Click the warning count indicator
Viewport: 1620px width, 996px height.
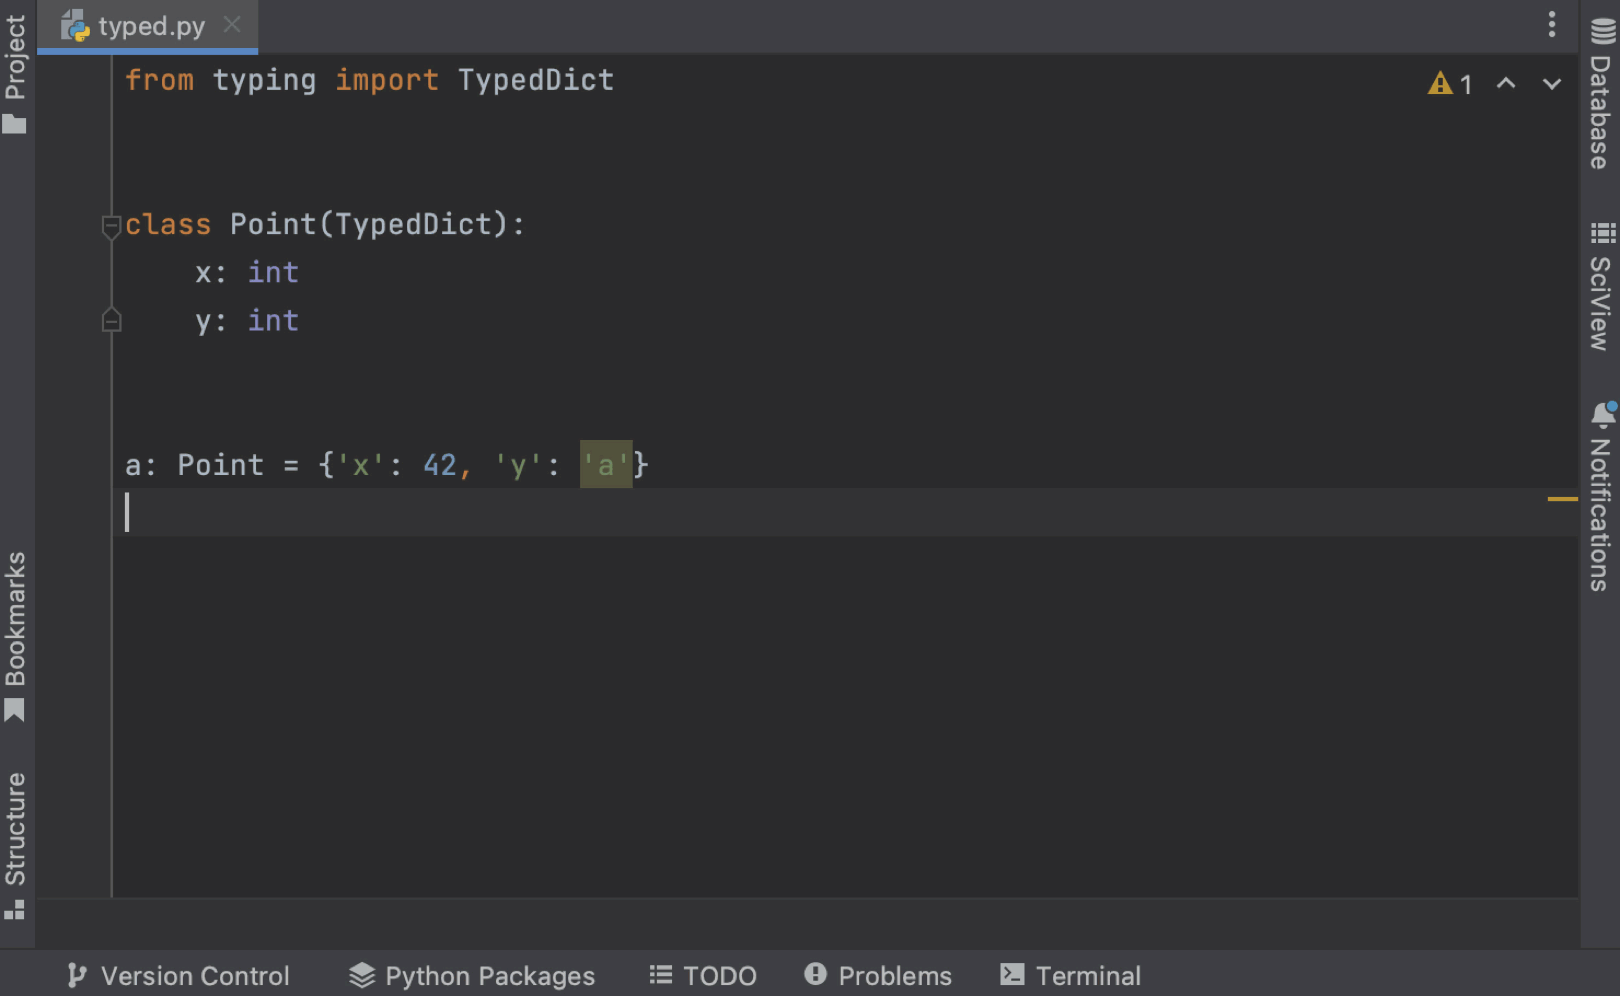1449,84
